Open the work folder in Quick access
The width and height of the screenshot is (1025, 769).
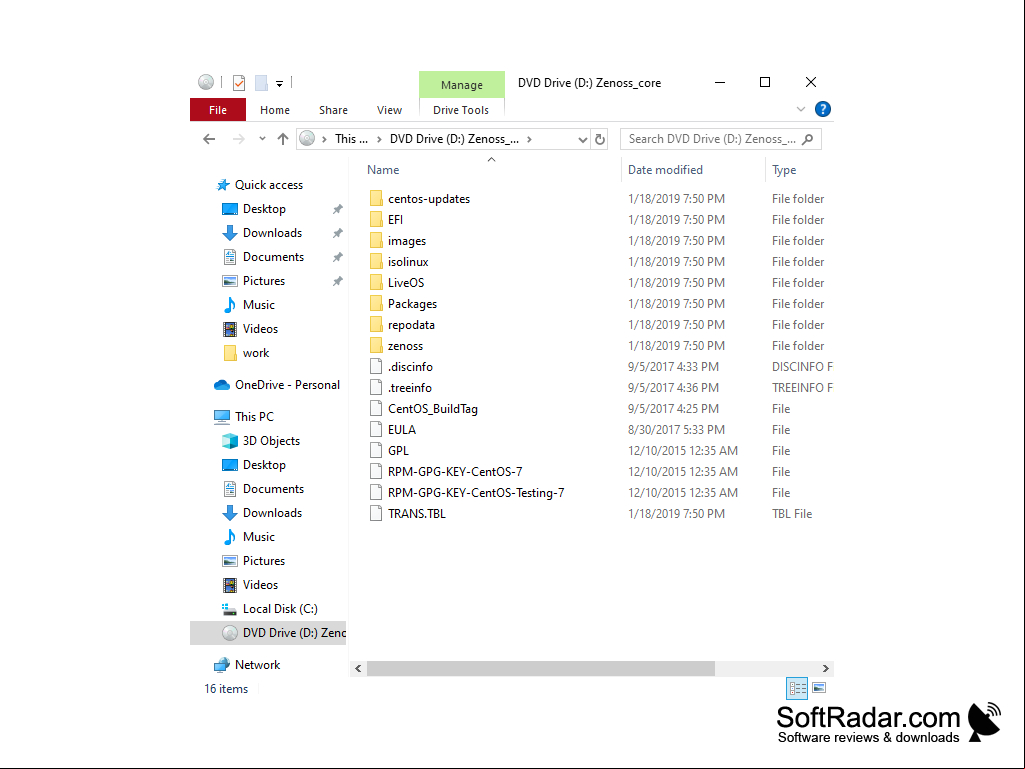point(256,353)
